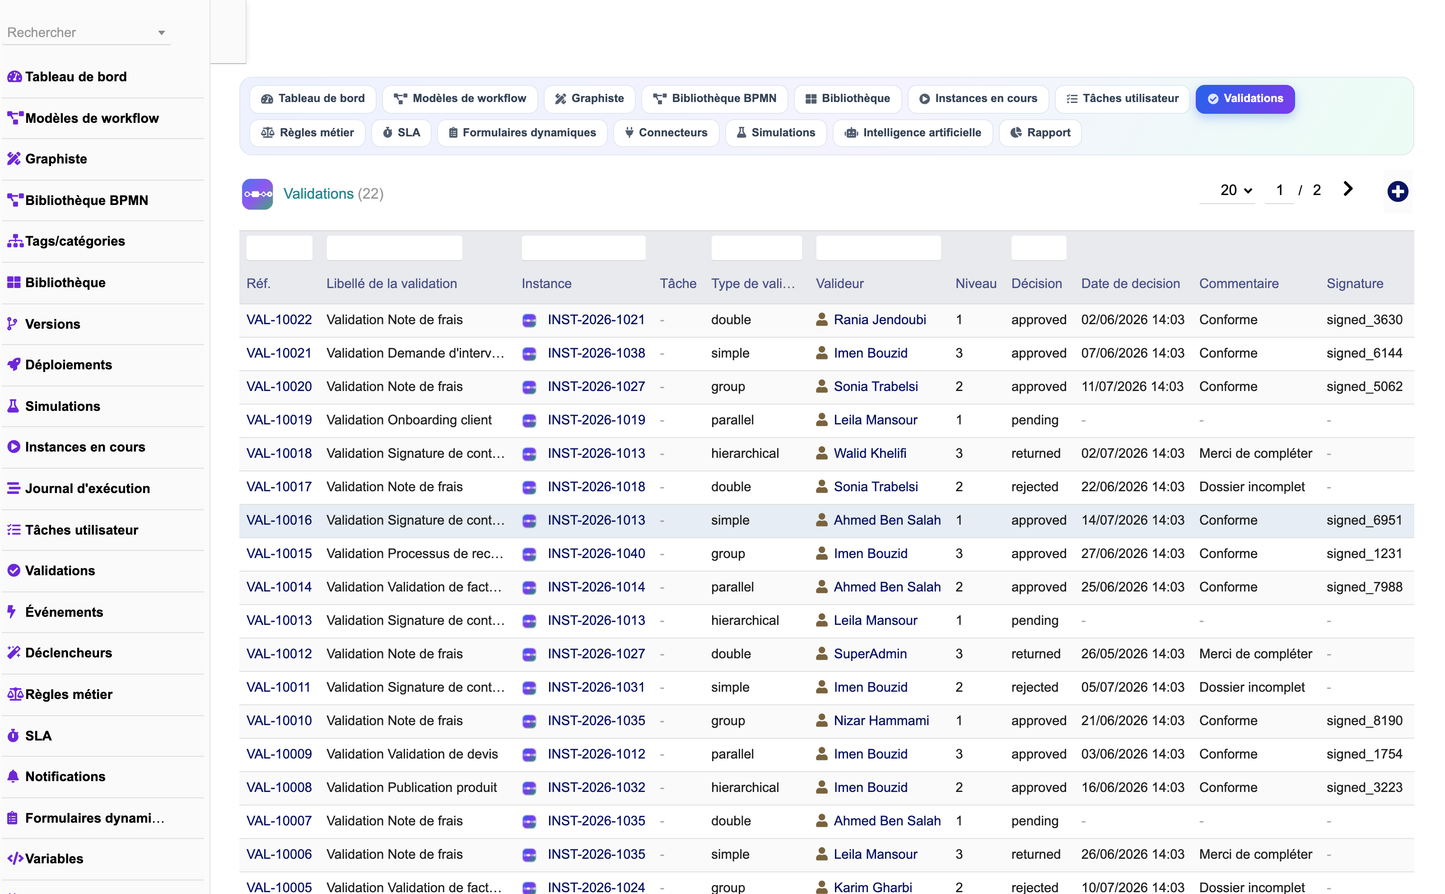Image resolution: width=1445 pixels, height=894 pixels.
Task: Open Modèles de workflow in sidebar
Action: [x=92, y=118]
